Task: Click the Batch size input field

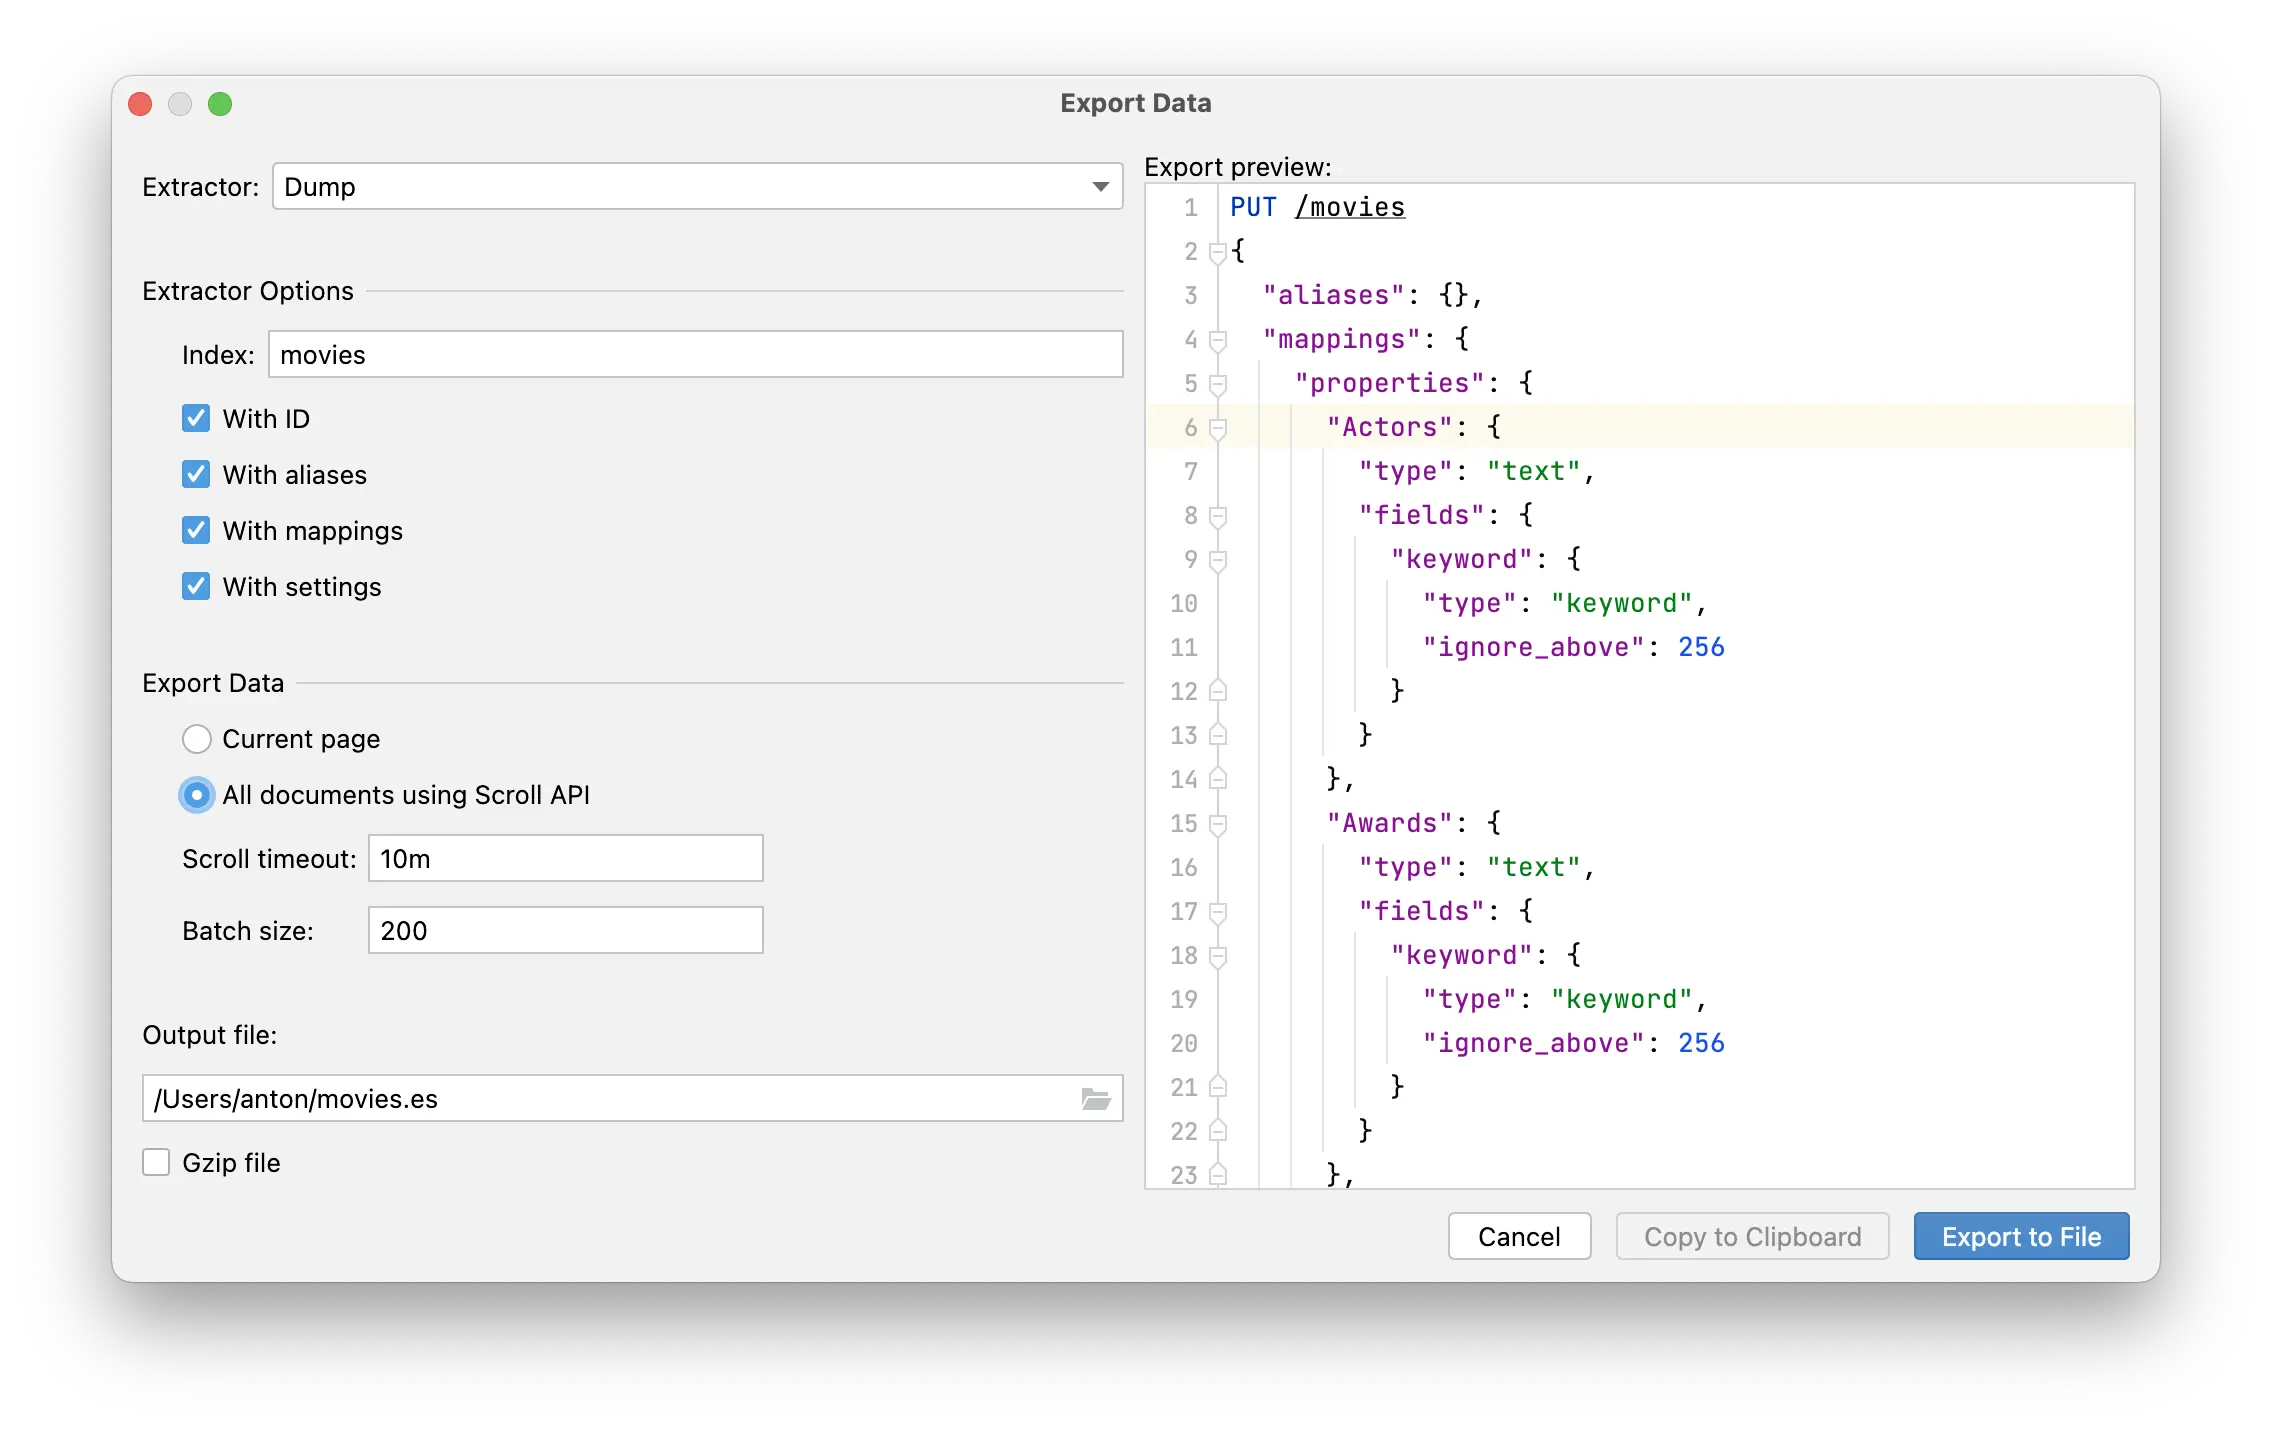Action: point(565,931)
